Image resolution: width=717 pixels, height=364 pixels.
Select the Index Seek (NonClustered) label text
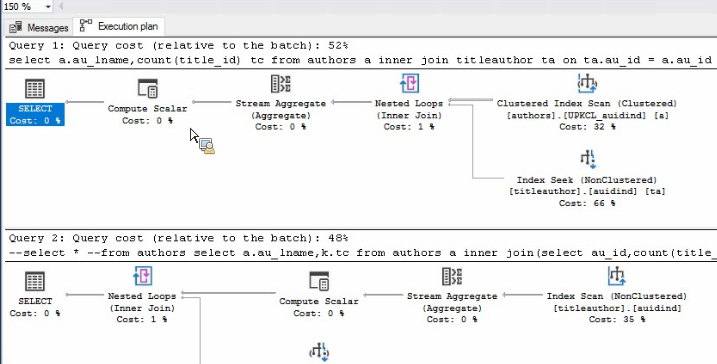(x=587, y=180)
